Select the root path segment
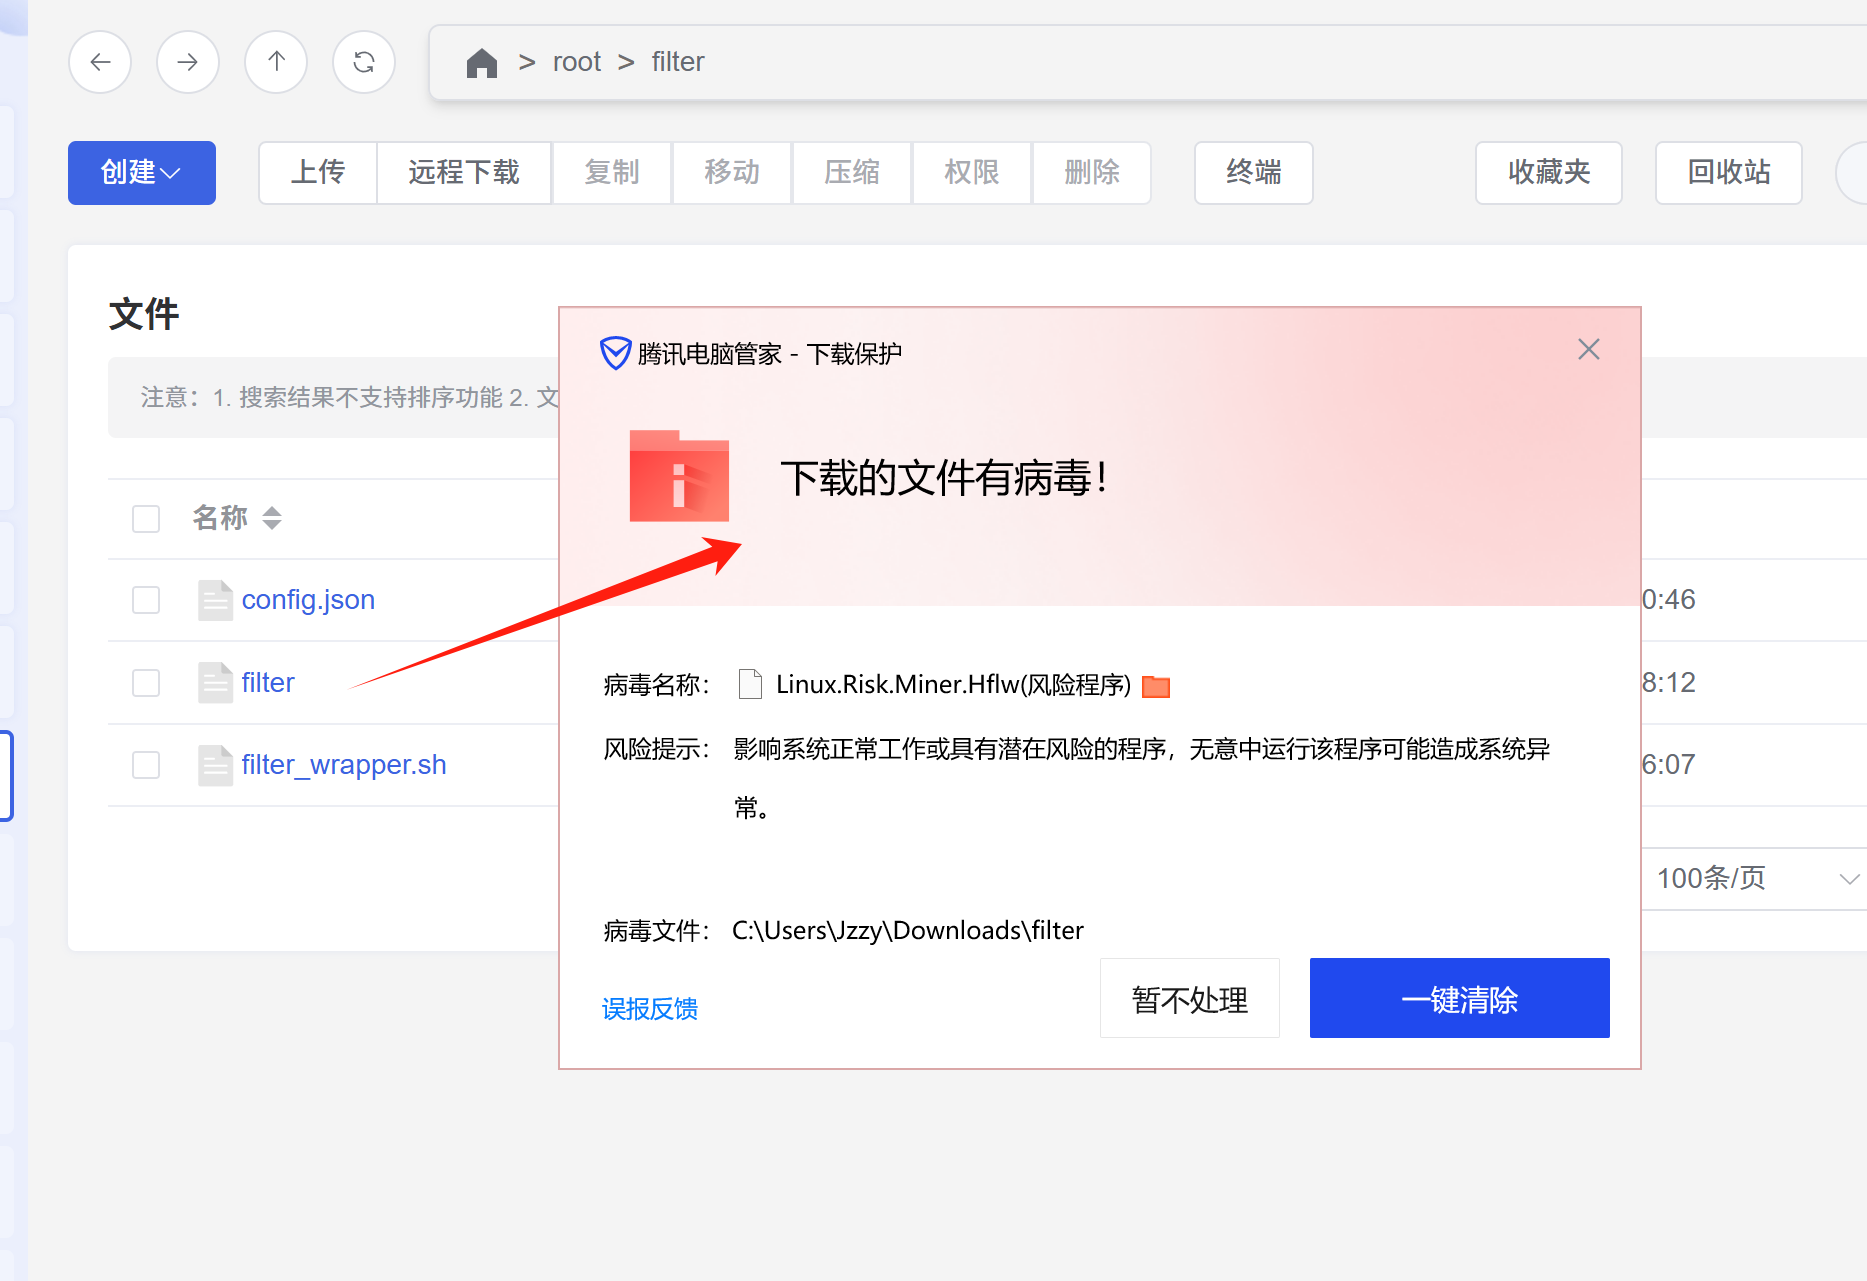 pyautogui.click(x=577, y=62)
